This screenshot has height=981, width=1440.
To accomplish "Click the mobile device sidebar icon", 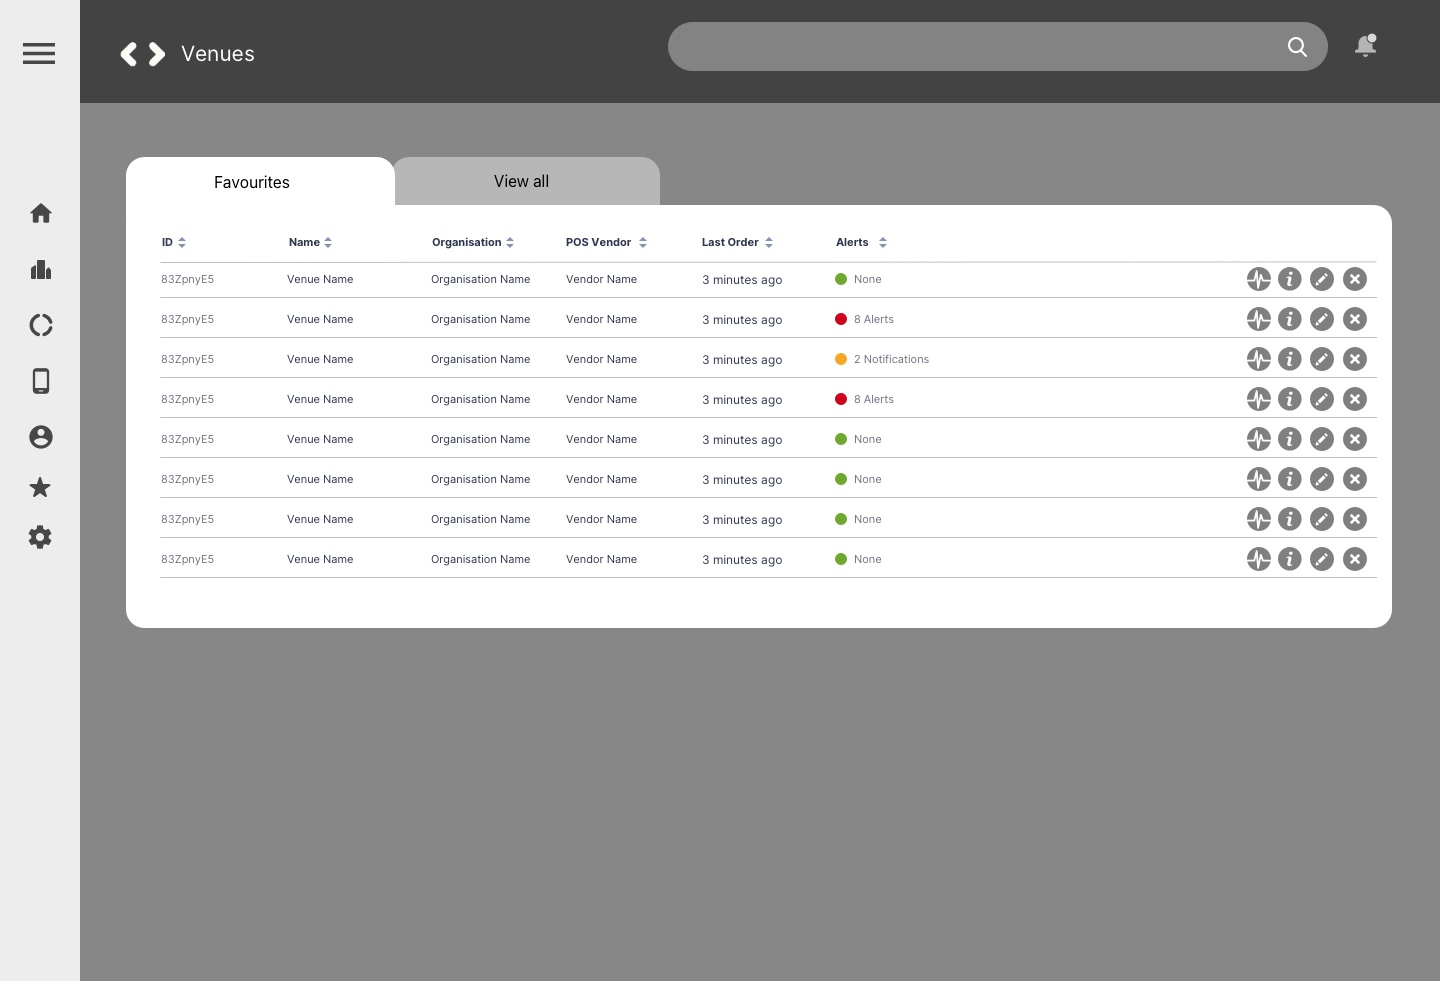I will pos(41,381).
